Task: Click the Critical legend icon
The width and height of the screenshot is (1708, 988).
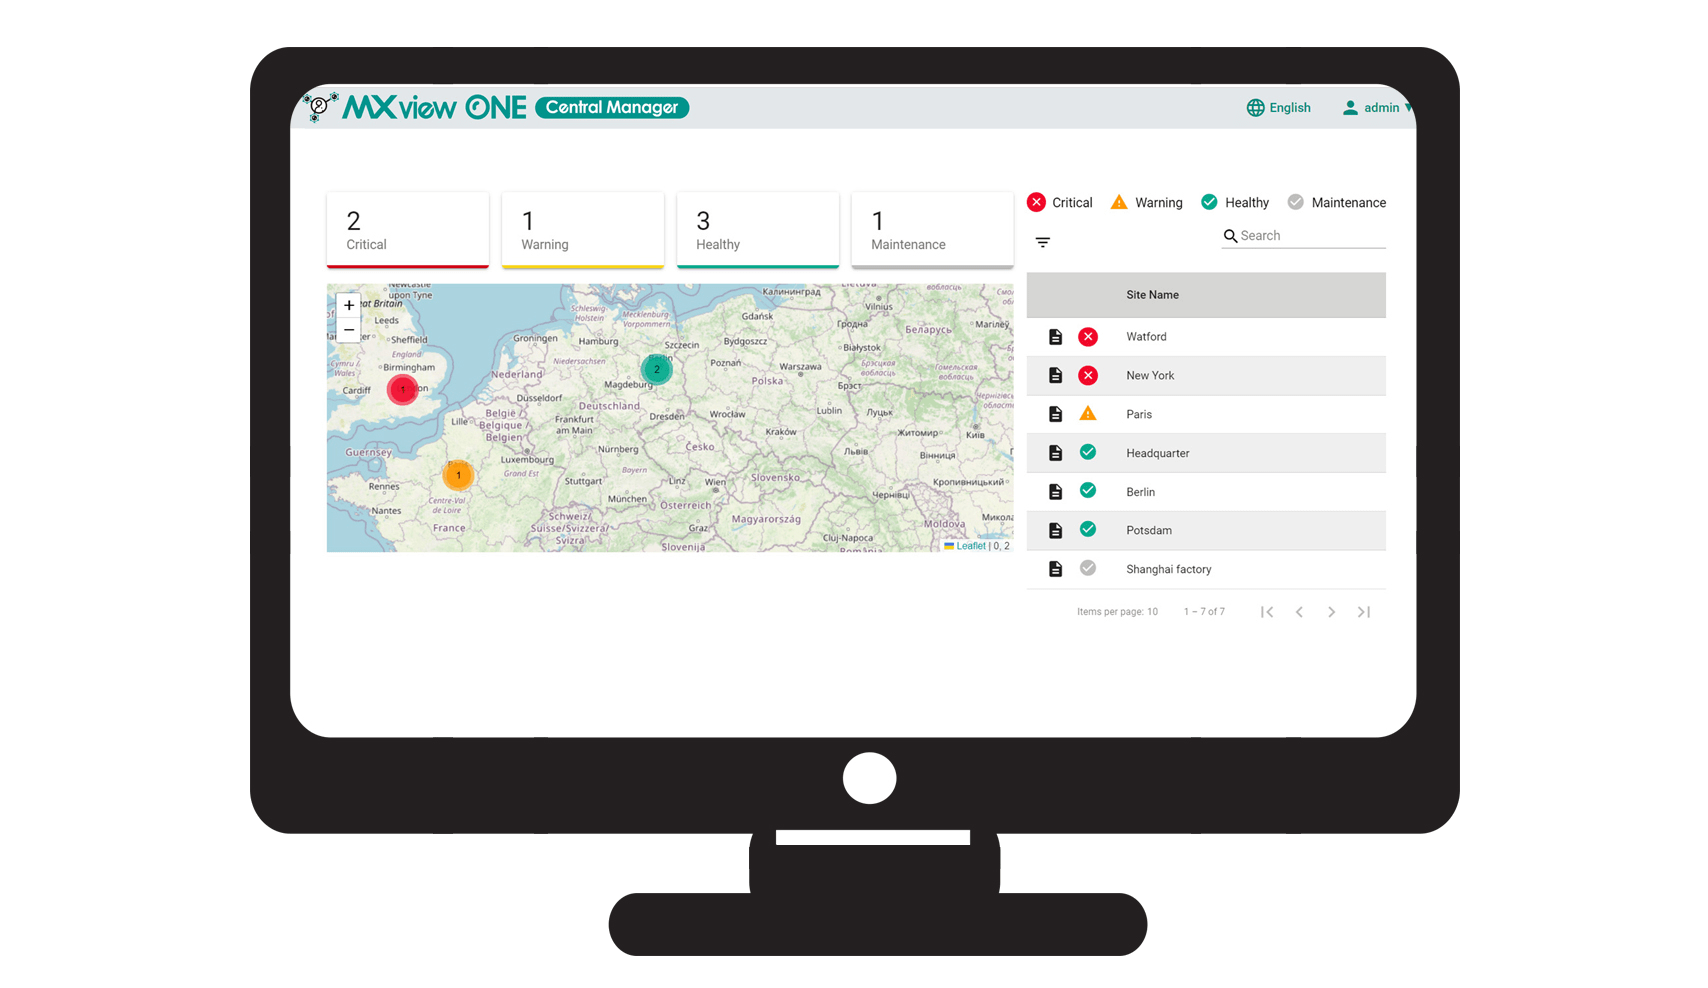Action: [1037, 202]
